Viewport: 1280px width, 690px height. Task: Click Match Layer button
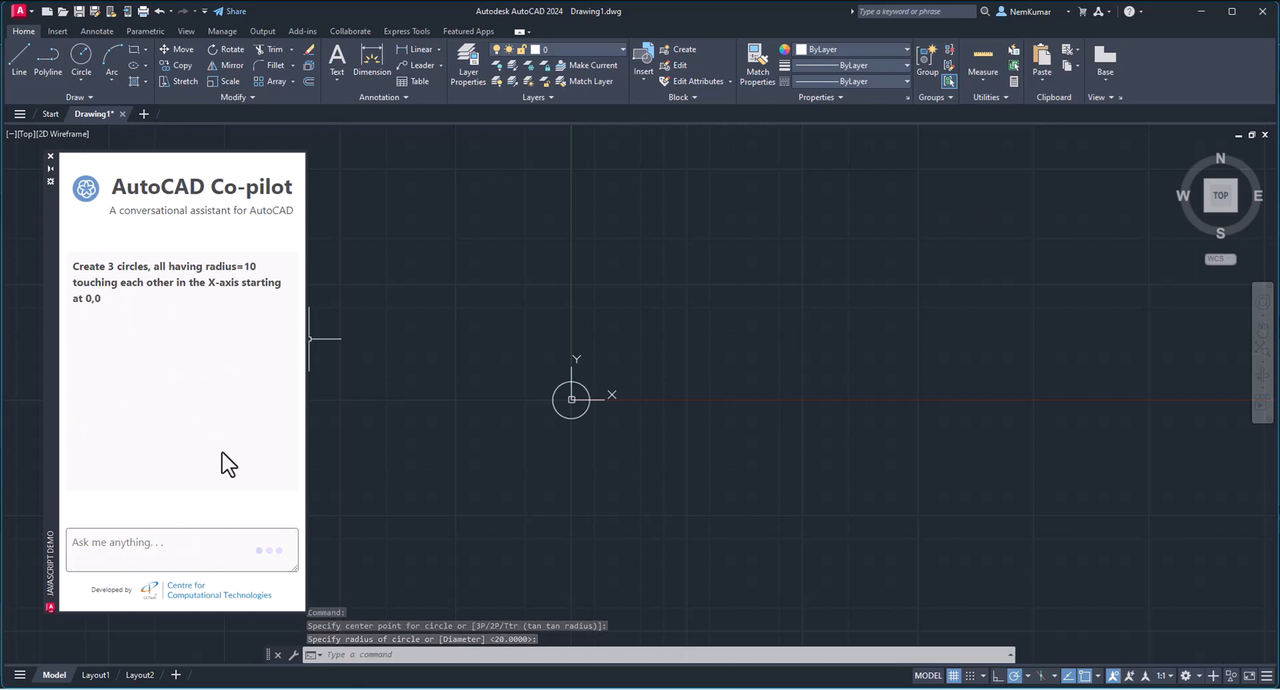tap(583, 81)
